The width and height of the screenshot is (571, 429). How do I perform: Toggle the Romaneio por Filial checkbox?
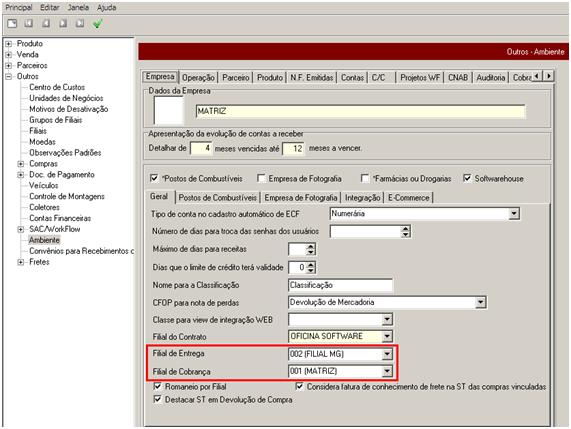[158, 386]
